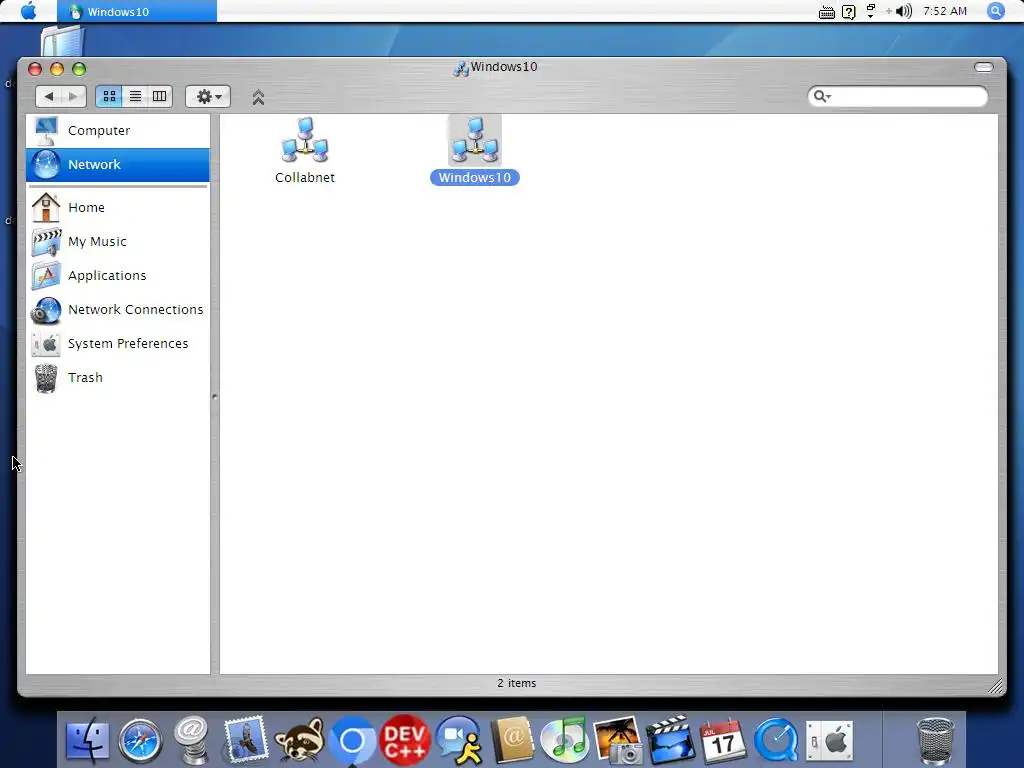1024x768 pixels.
Task: Select Network in the sidebar
Action: coord(118,165)
